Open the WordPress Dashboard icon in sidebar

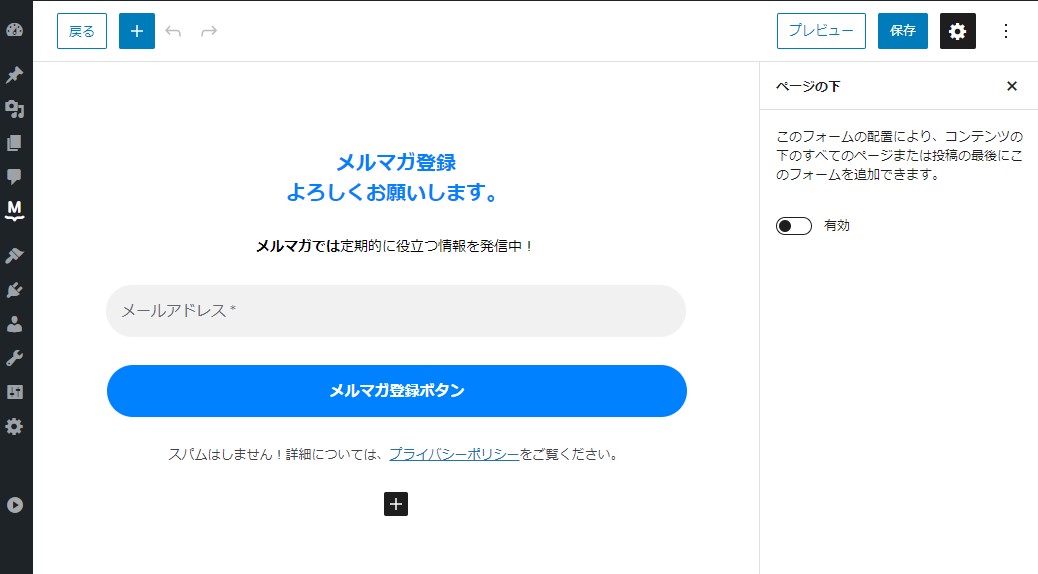[14, 30]
